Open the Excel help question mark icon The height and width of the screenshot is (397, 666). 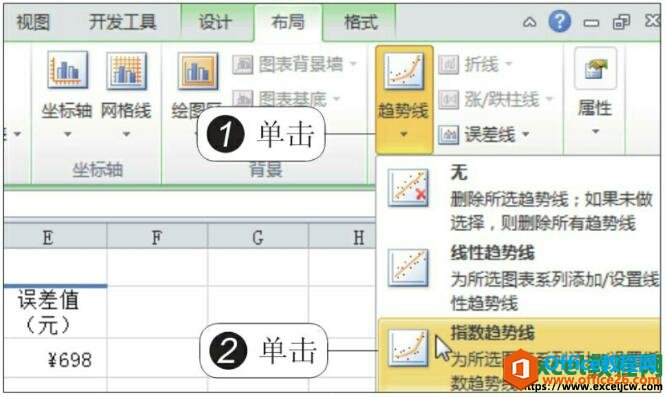[559, 21]
